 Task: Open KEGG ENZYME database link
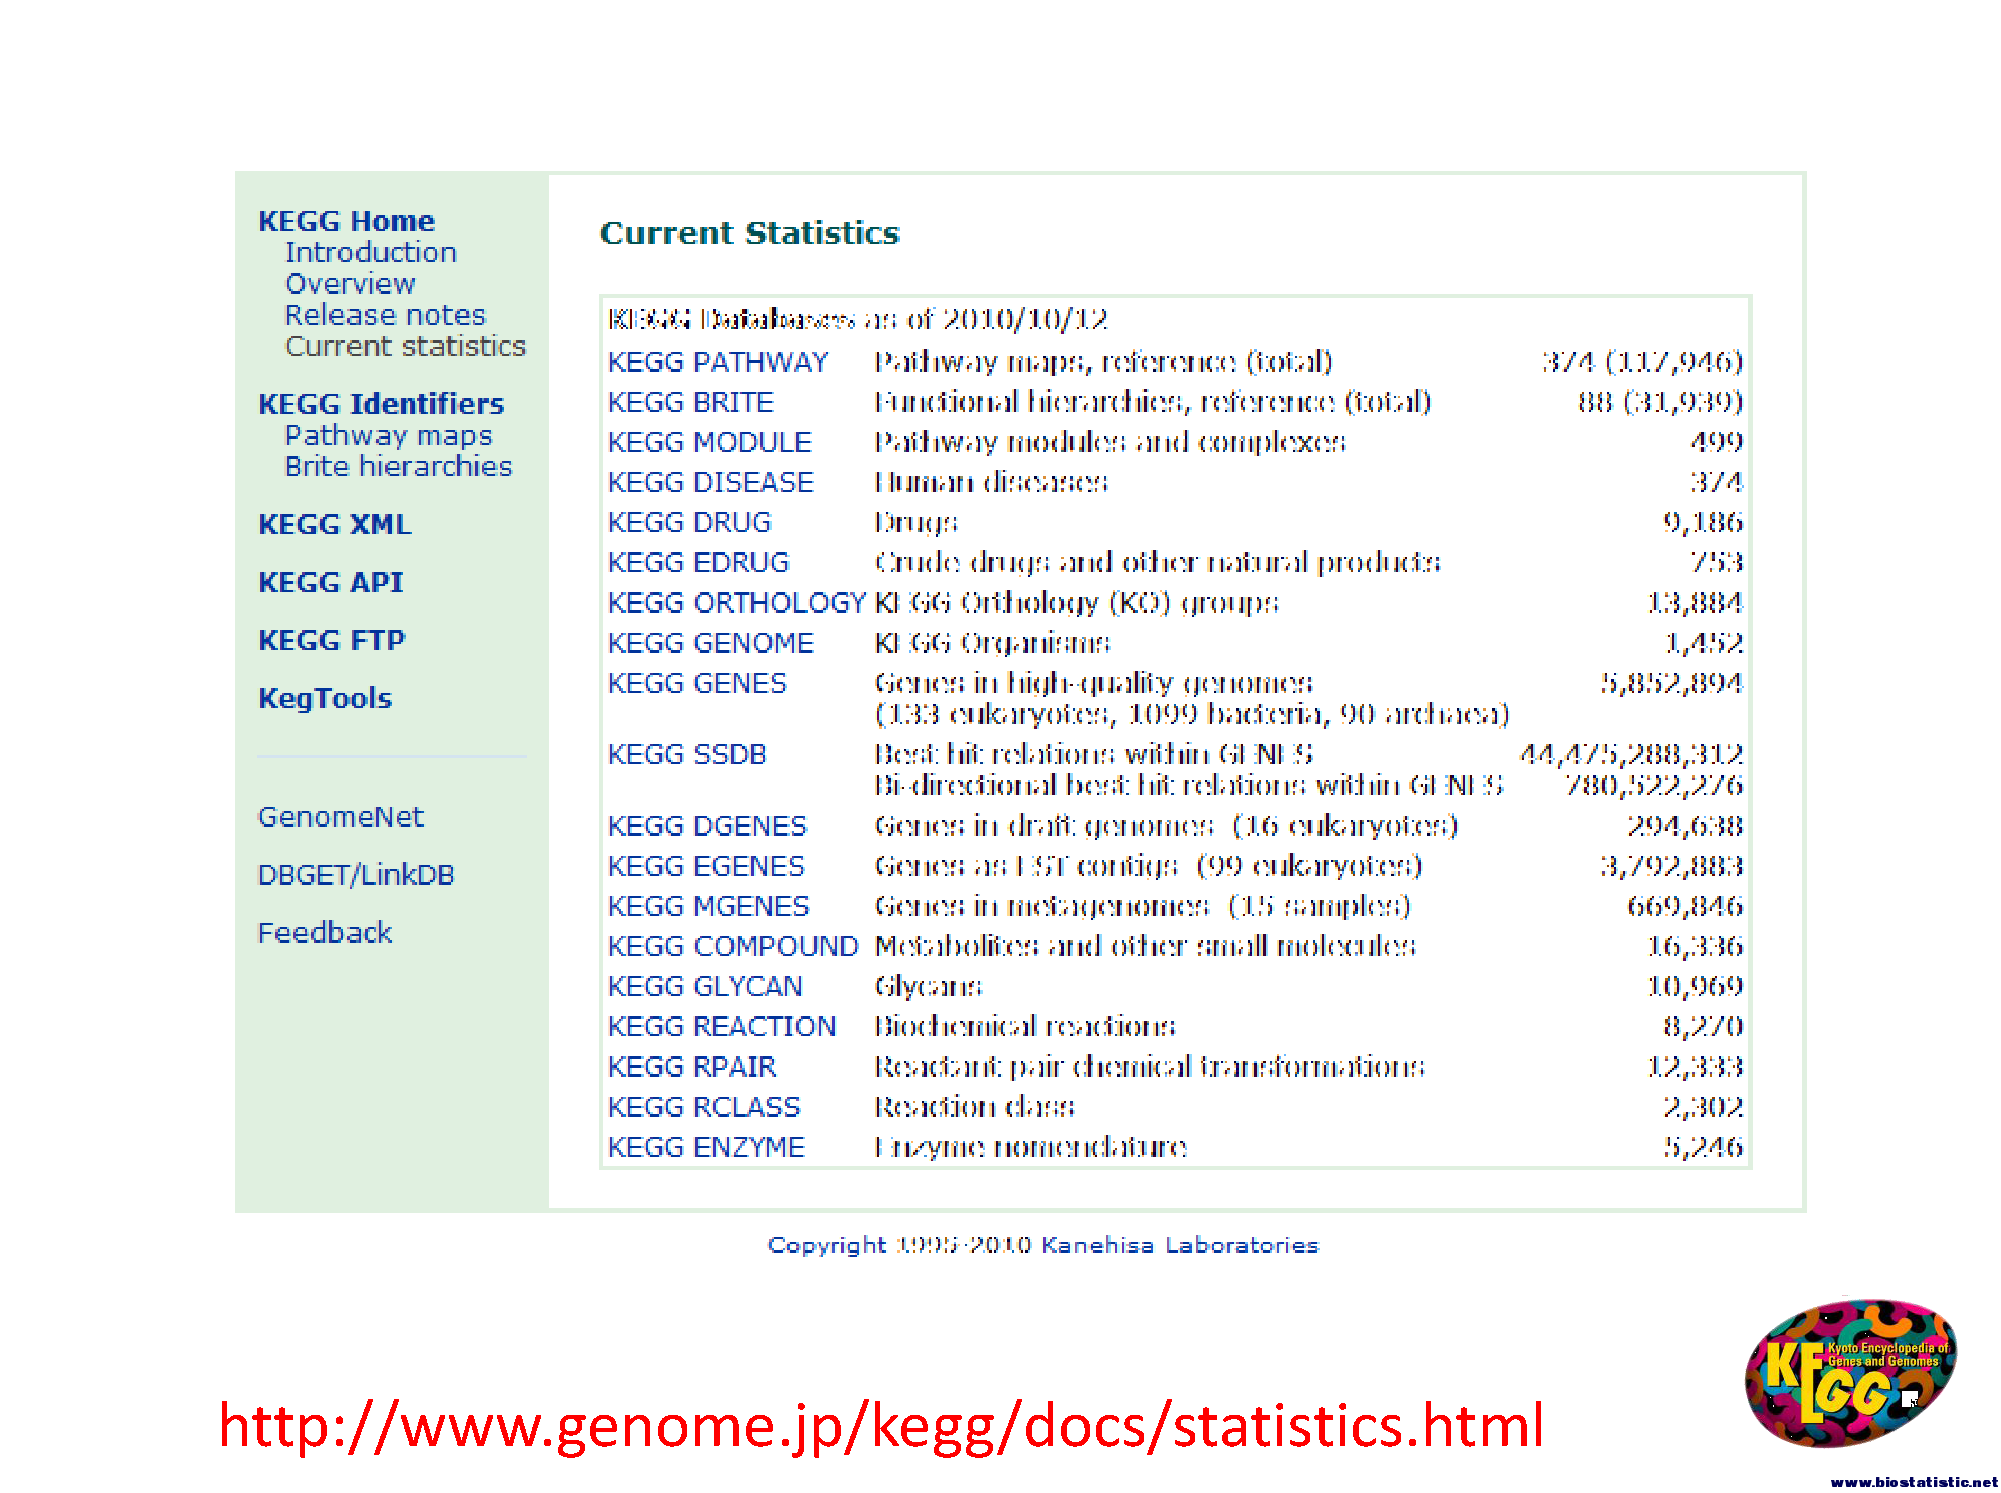[x=706, y=1147]
